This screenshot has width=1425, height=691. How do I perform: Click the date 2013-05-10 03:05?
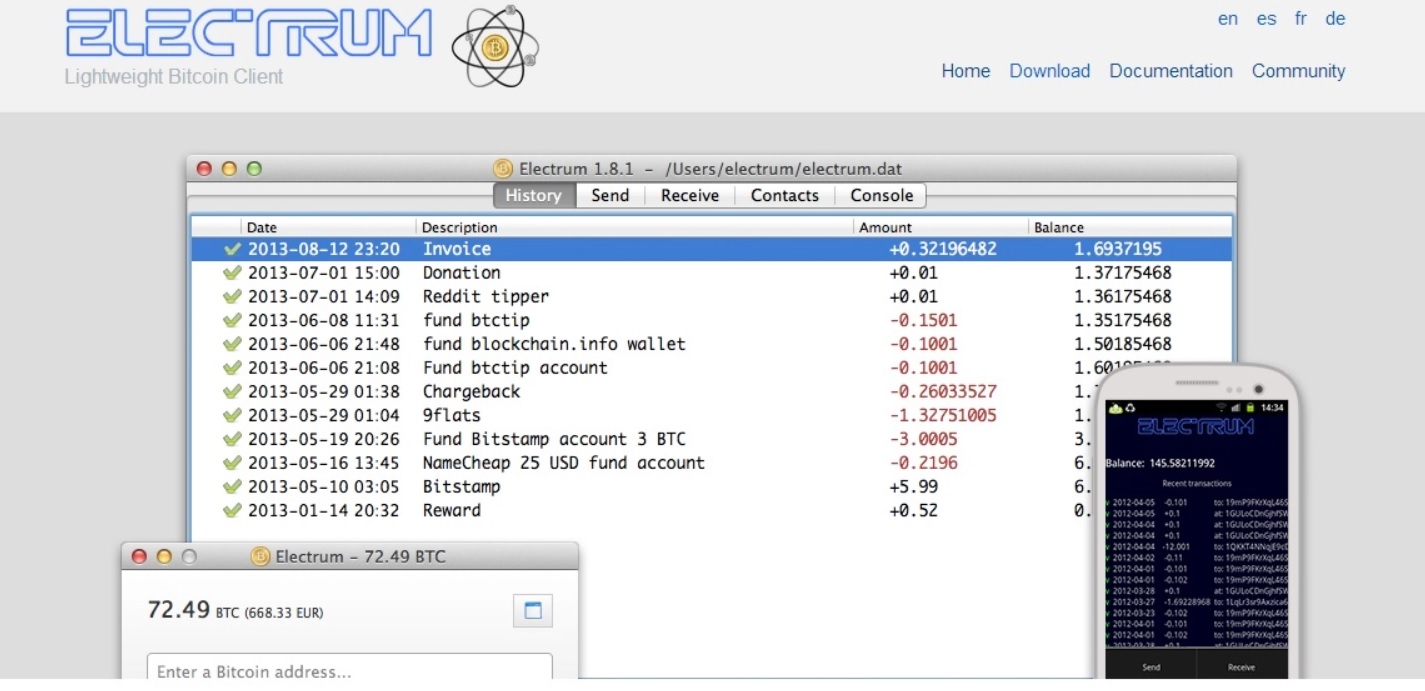pyautogui.click(x=324, y=487)
